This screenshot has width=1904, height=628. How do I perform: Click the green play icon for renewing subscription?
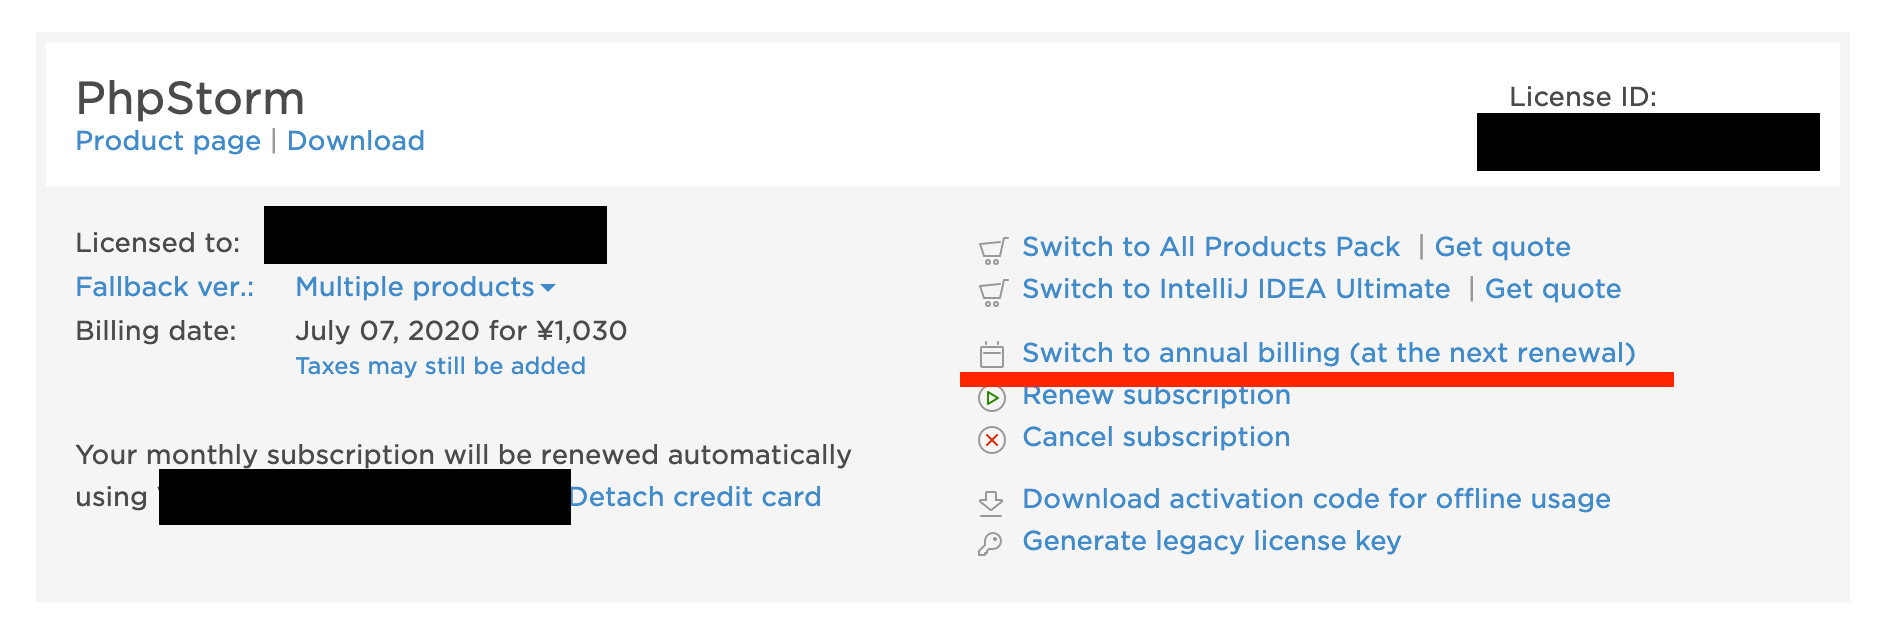pyautogui.click(x=991, y=399)
